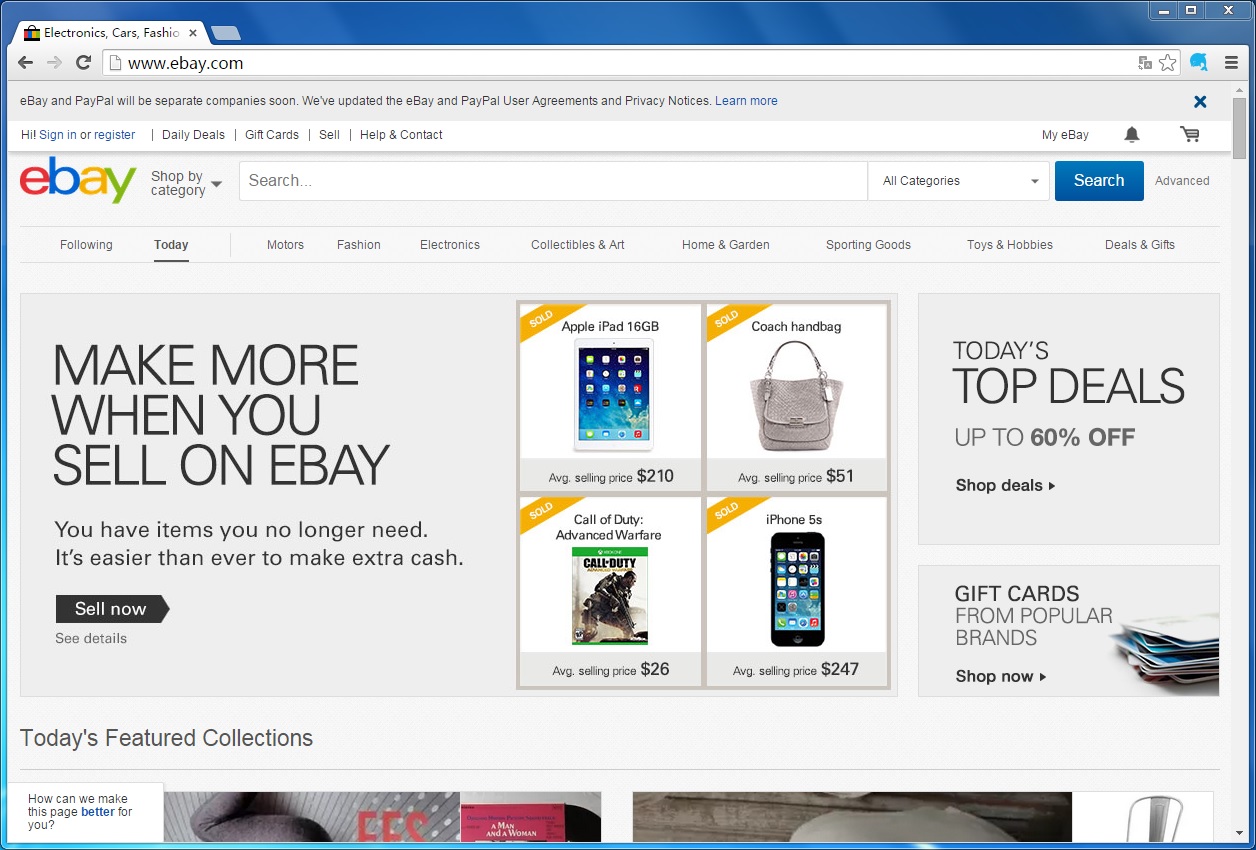
Task: Click the browser reload button
Action: pos(84,63)
